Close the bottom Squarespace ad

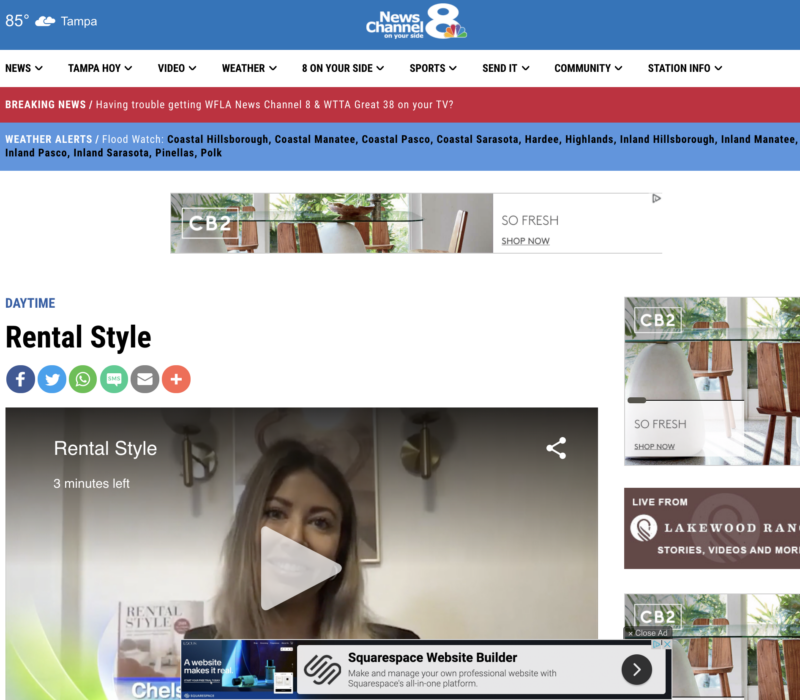click(650, 633)
